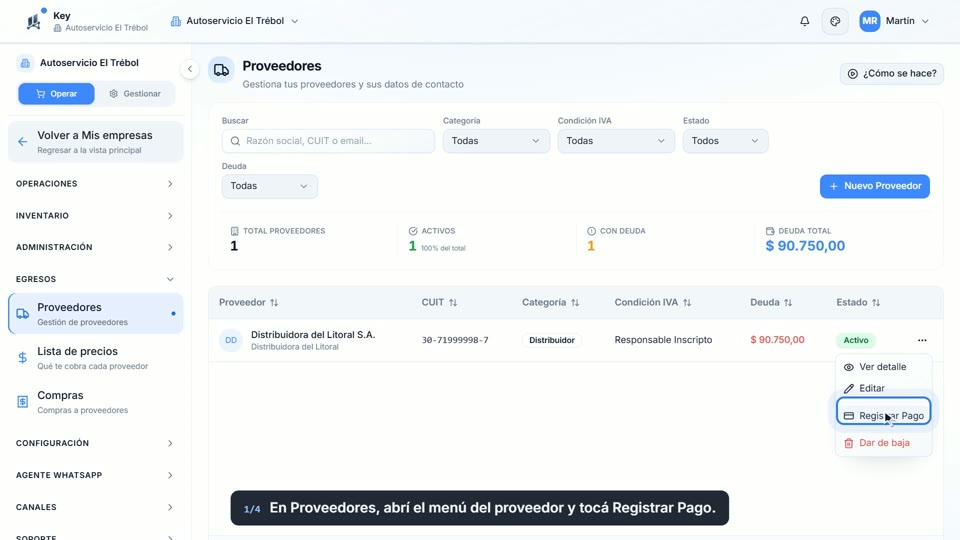Open the Martín user menu chevron
960x540 pixels.
(925, 21)
